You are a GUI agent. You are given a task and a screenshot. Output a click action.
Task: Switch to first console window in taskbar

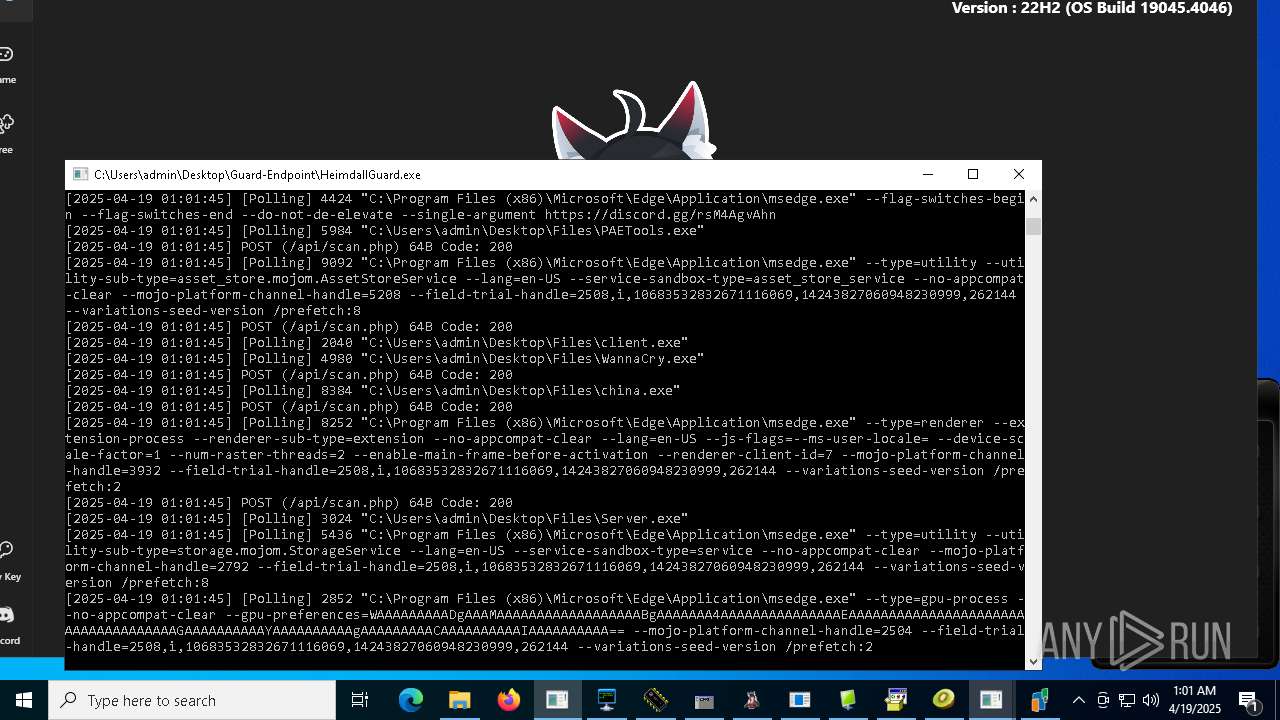click(557, 700)
